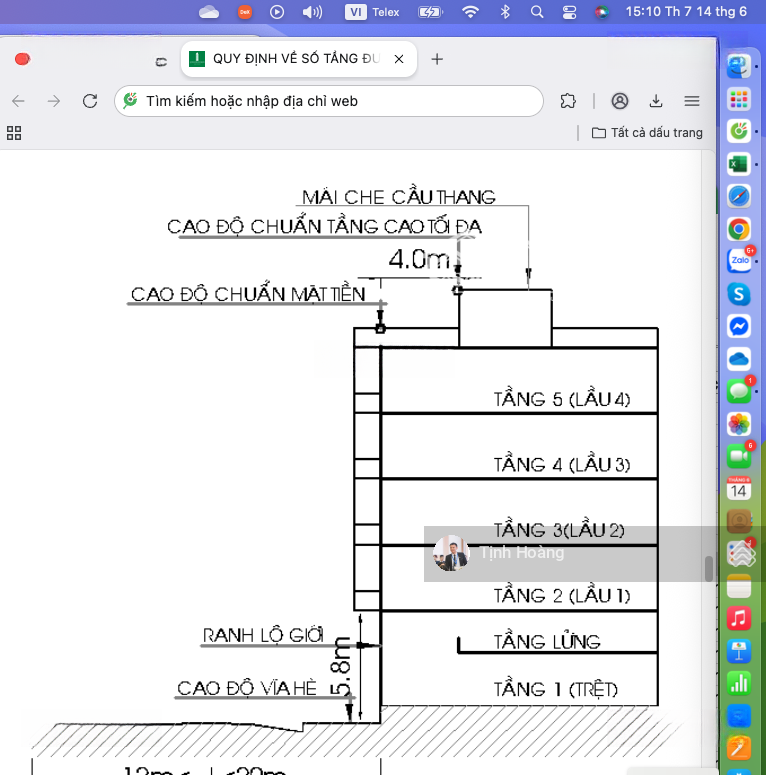Open the browser extensions puzzle icon
Viewport: 766px width, 775px height.
[x=568, y=101]
